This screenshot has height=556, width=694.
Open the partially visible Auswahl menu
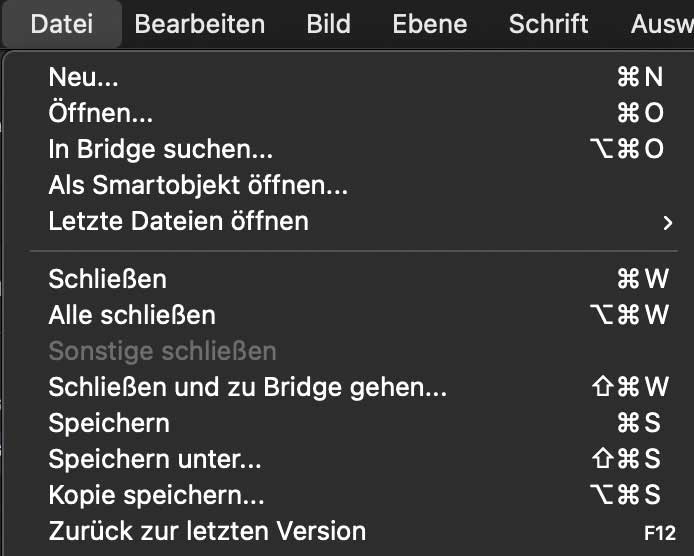[662, 24]
